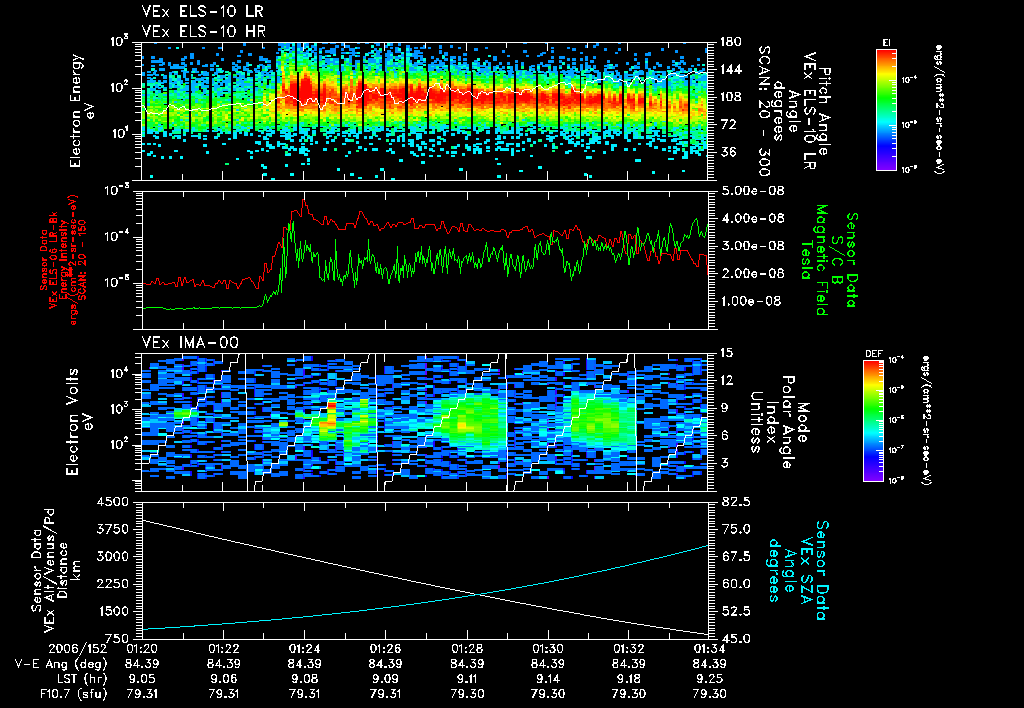Image resolution: width=1024 pixels, height=708 pixels.
Task: Select the 'VEx ELS-10 HR' title
Action: point(204,31)
